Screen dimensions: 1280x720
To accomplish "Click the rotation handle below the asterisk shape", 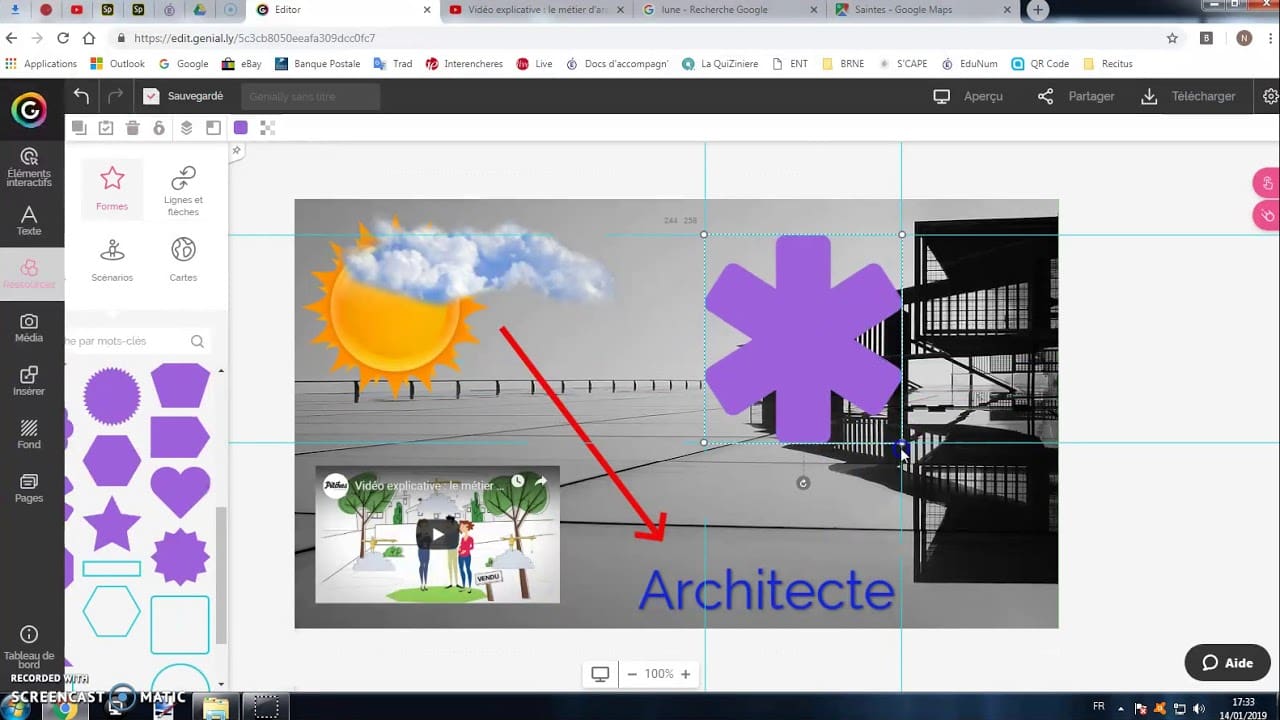I will pyautogui.click(x=803, y=483).
